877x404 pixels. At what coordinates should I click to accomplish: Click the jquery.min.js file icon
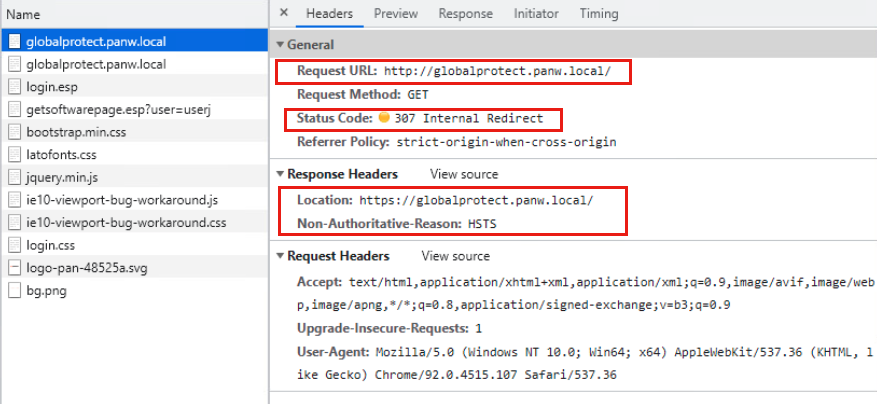(x=14, y=177)
